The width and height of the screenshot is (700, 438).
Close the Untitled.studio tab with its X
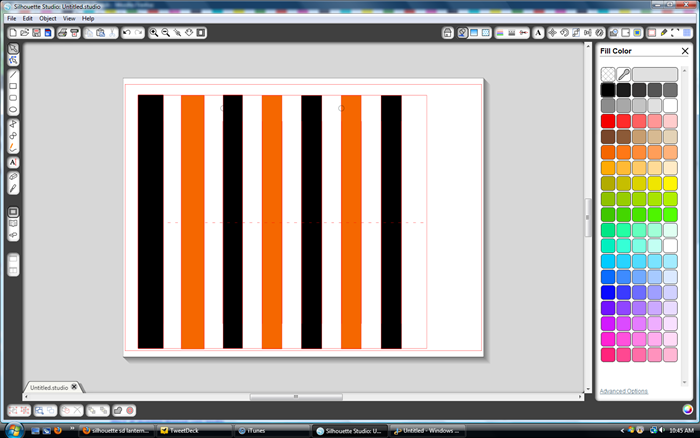click(74, 387)
